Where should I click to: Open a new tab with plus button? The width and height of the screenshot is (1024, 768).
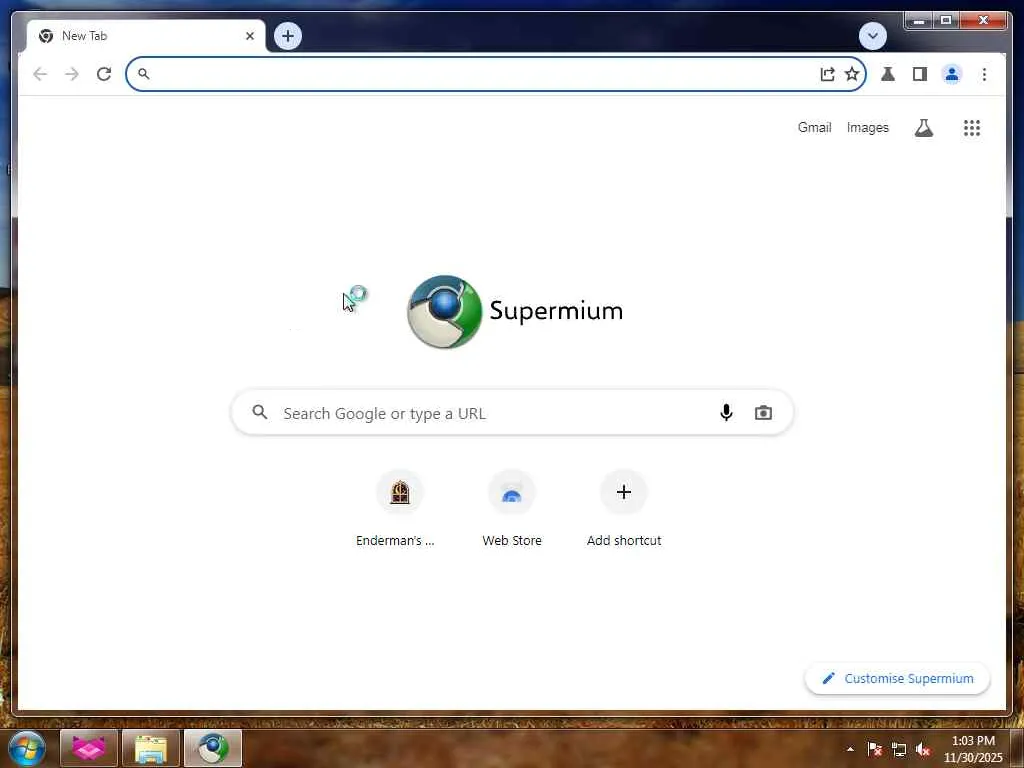point(288,36)
